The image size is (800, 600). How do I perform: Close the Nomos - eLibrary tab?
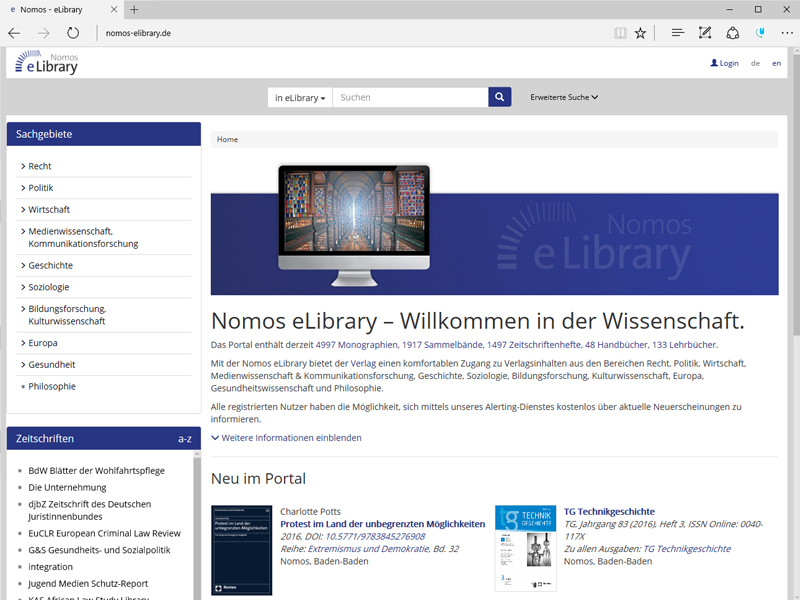(x=114, y=9)
